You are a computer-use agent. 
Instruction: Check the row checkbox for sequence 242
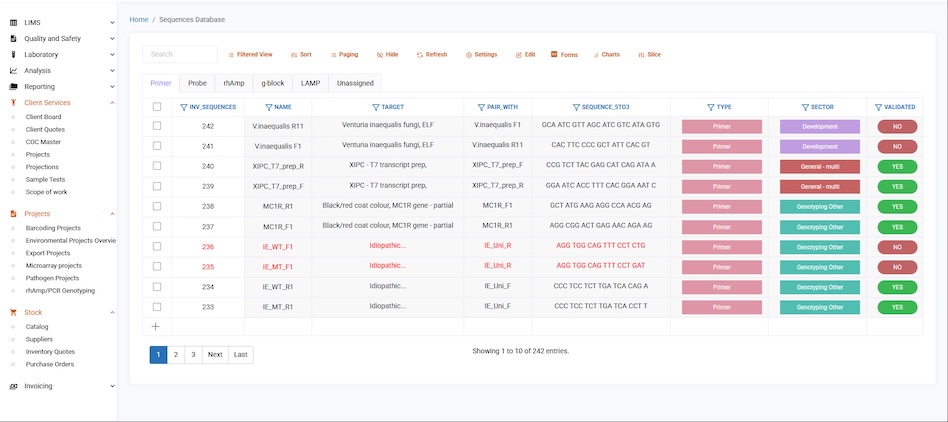coord(156,126)
